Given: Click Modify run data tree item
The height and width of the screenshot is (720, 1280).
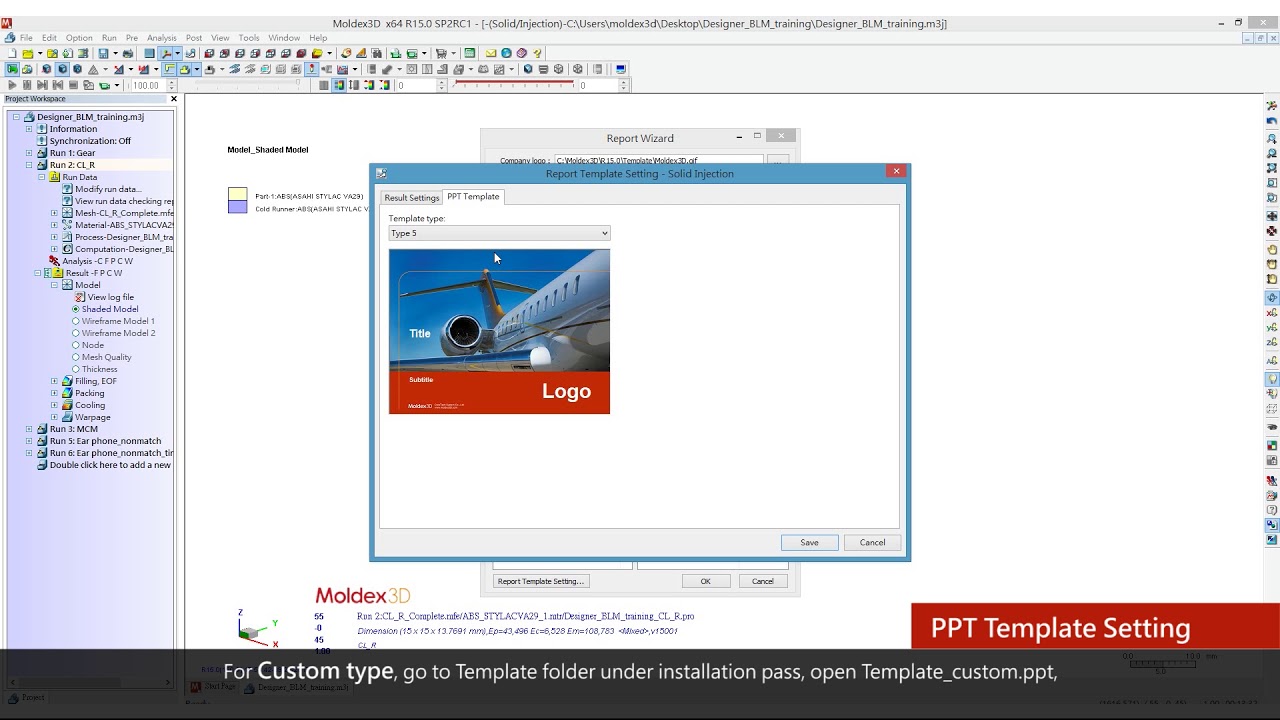Looking at the screenshot, I should tap(108, 189).
